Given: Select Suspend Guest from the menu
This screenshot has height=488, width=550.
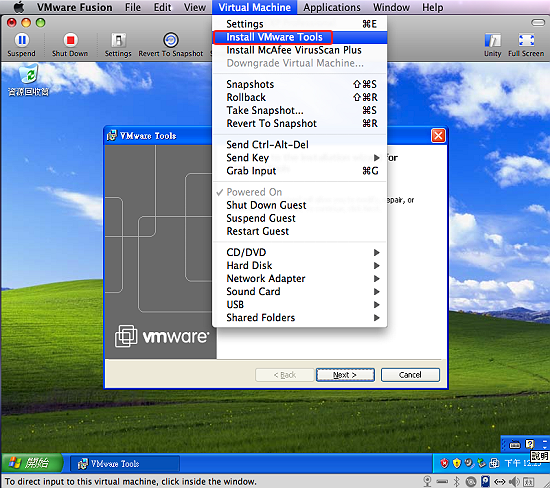Looking at the screenshot, I should tap(300, 218).
